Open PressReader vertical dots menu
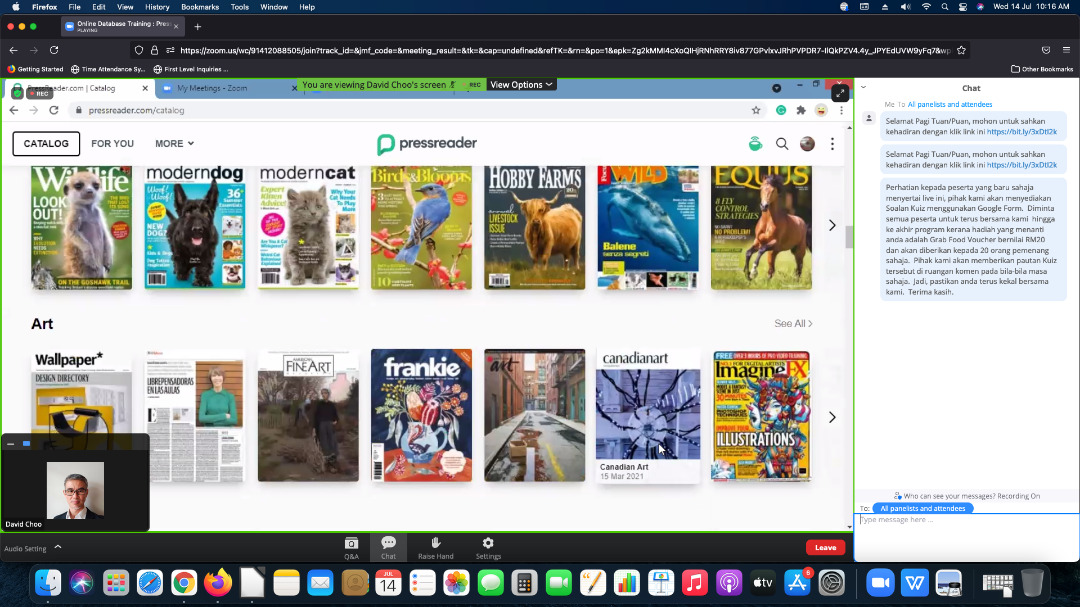The height and width of the screenshot is (607, 1080). click(x=832, y=143)
